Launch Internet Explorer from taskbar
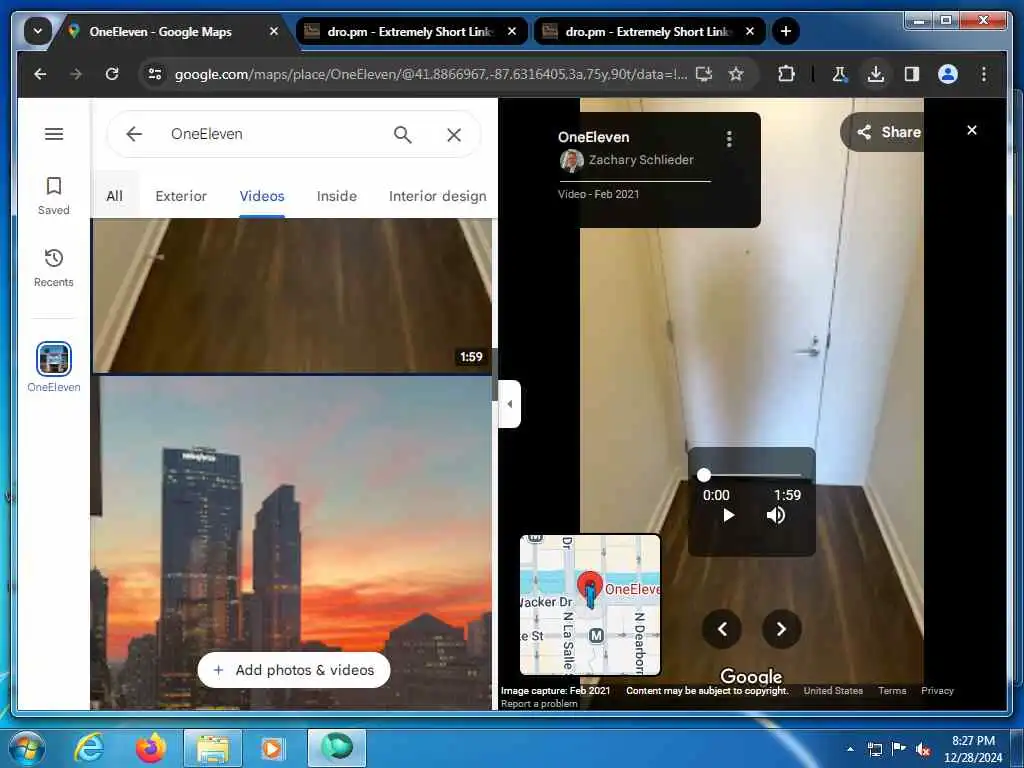Image resolution: width=1024 pixels, height=768 pixels. click(x=89, y=748)
